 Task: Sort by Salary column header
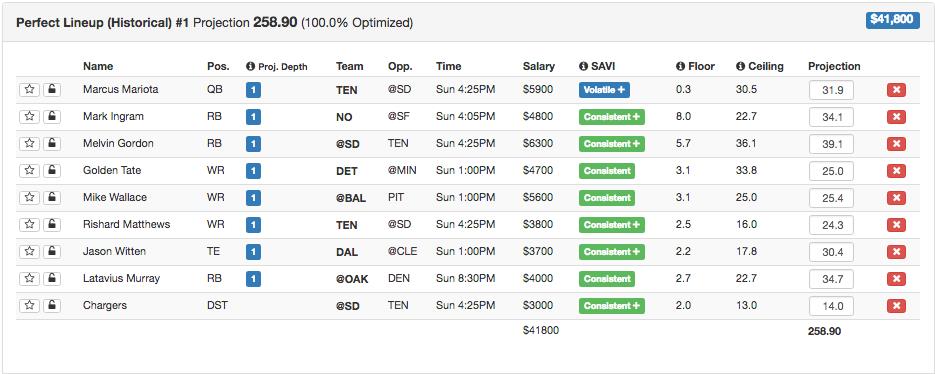[x=538, y=66]
